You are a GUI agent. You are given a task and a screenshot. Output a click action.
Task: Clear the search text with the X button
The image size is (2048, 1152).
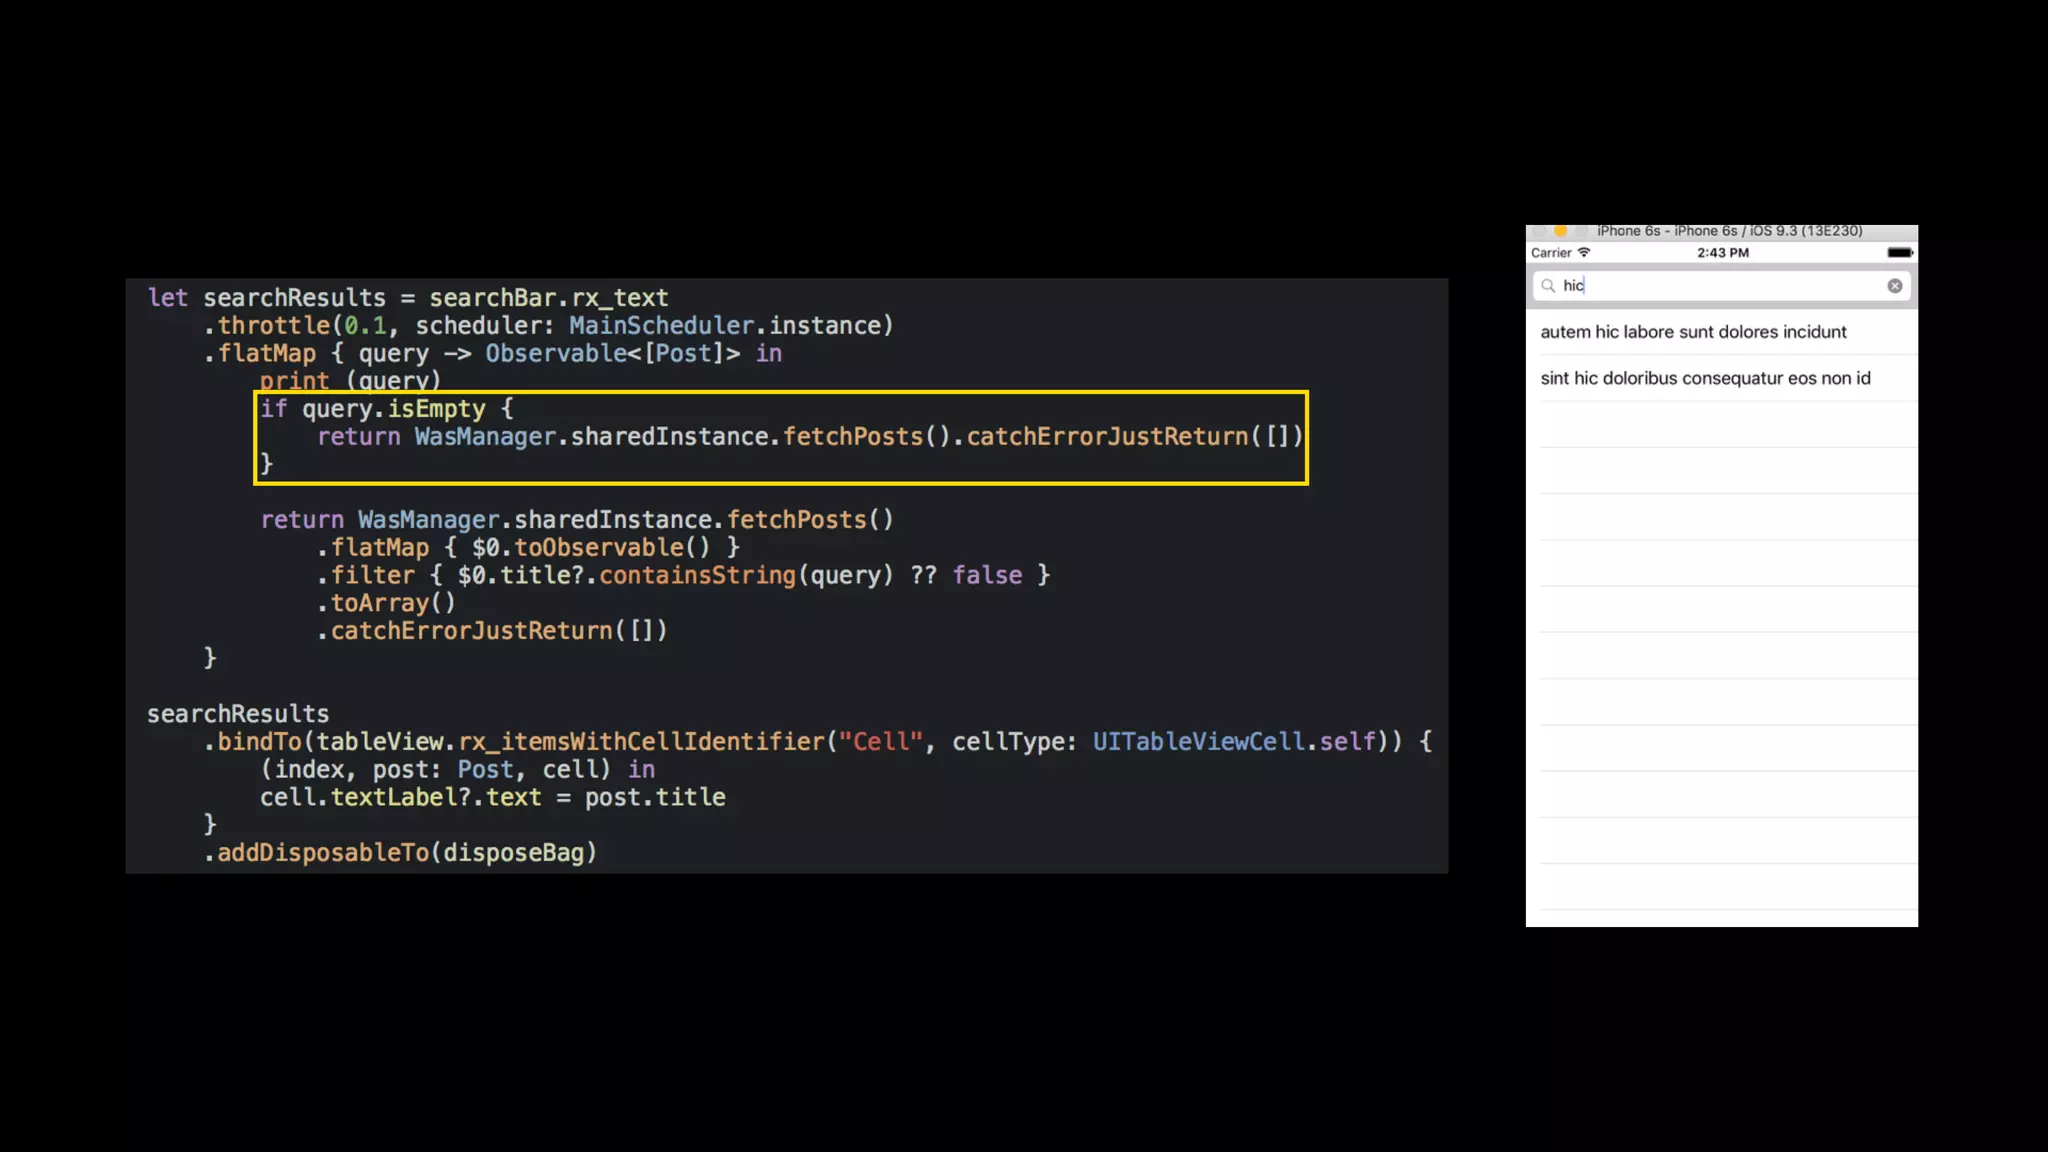tap(1894, 286)
